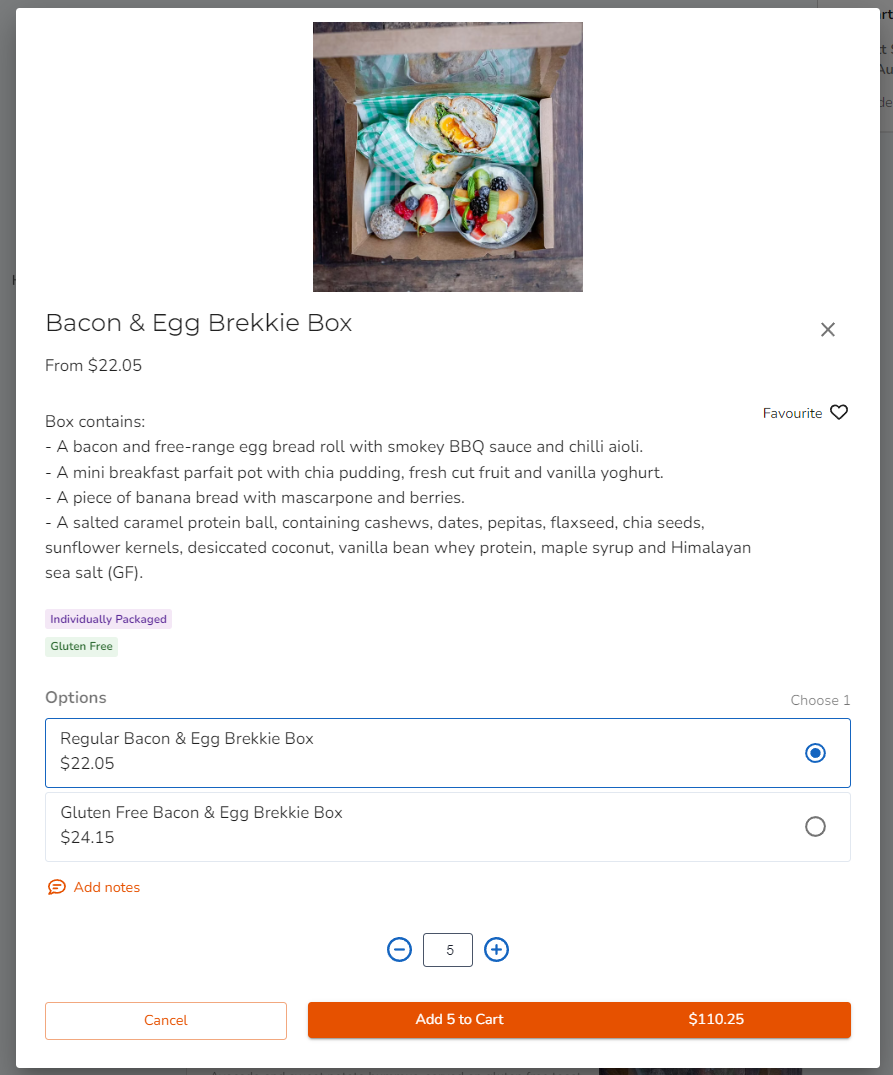Close the product dialog with the X

(827, 330)
